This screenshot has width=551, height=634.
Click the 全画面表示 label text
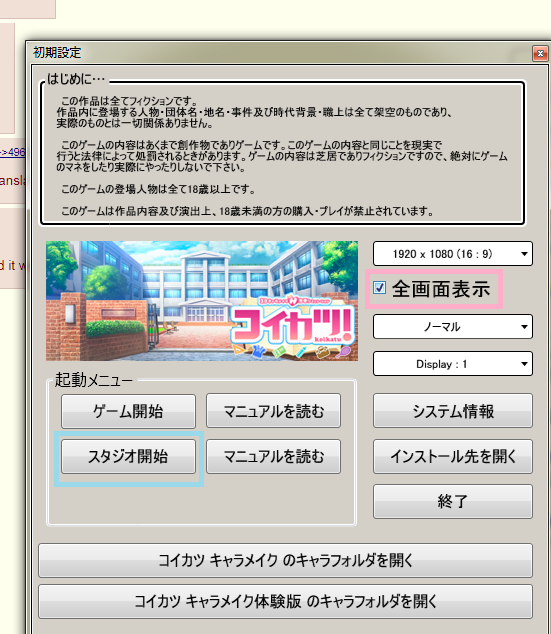coord(441,289)
